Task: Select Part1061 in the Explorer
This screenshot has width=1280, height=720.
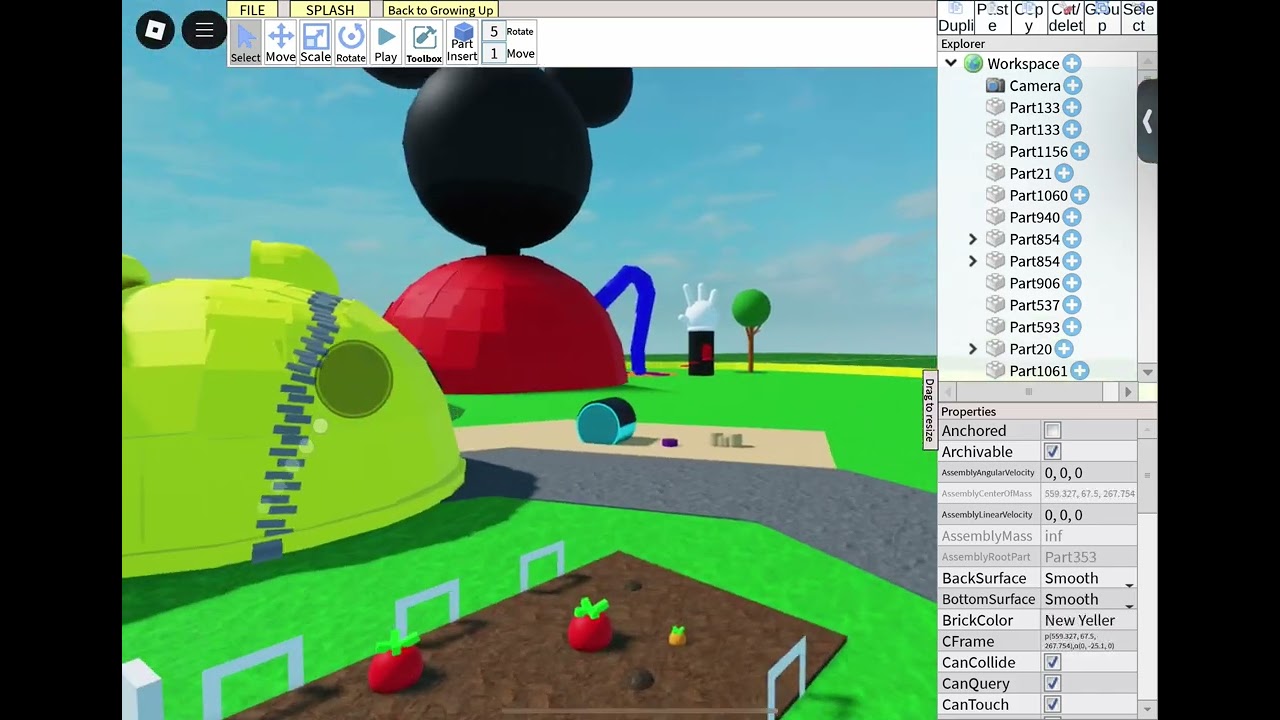Action: (x=1039, y=372)
